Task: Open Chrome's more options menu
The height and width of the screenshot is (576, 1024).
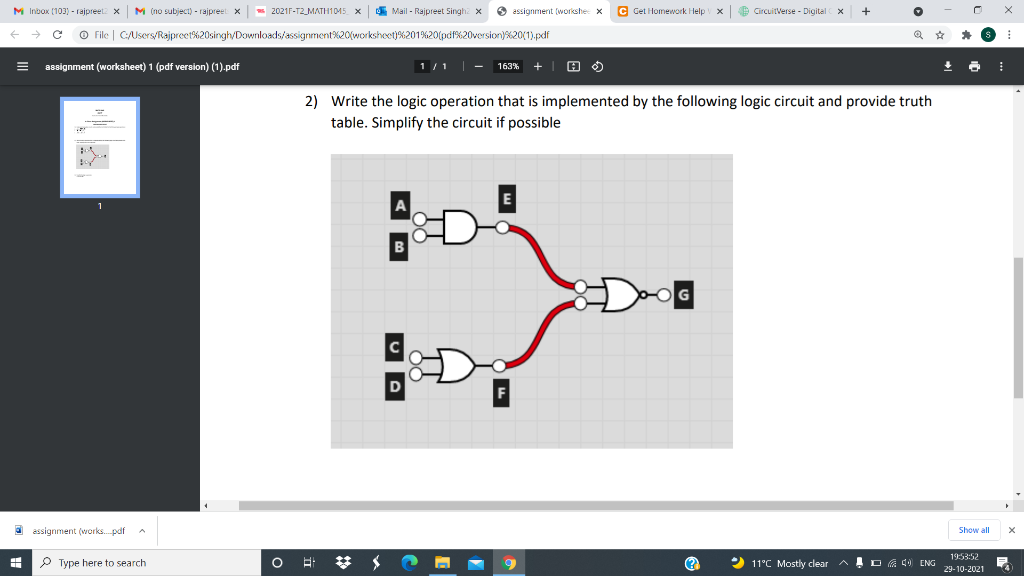Action: 1010,35
